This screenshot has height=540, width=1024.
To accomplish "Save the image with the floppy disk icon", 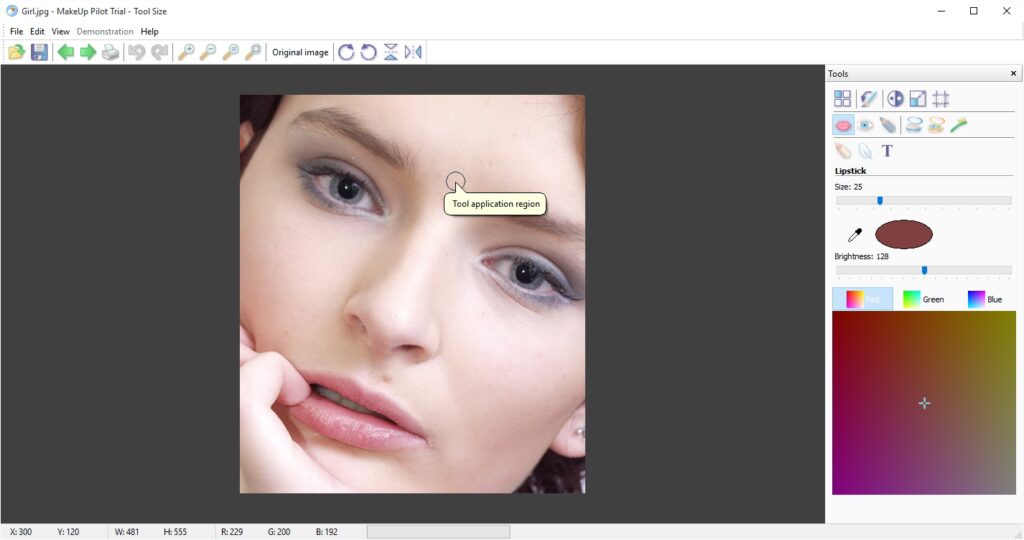I will click(x=39, y=52).
